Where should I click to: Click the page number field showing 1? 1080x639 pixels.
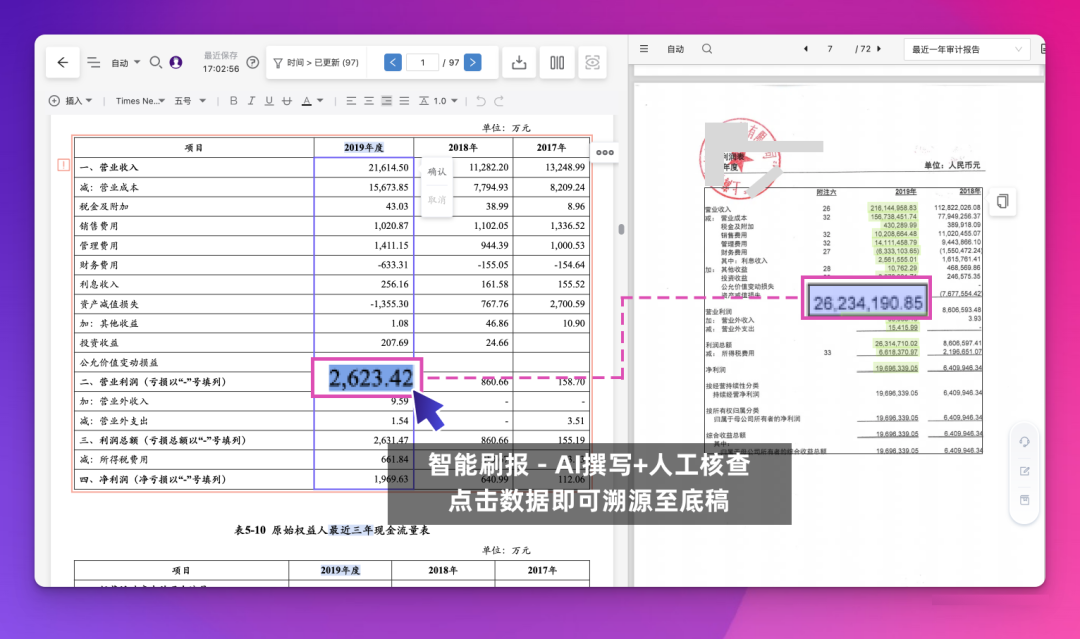point(423,63)
